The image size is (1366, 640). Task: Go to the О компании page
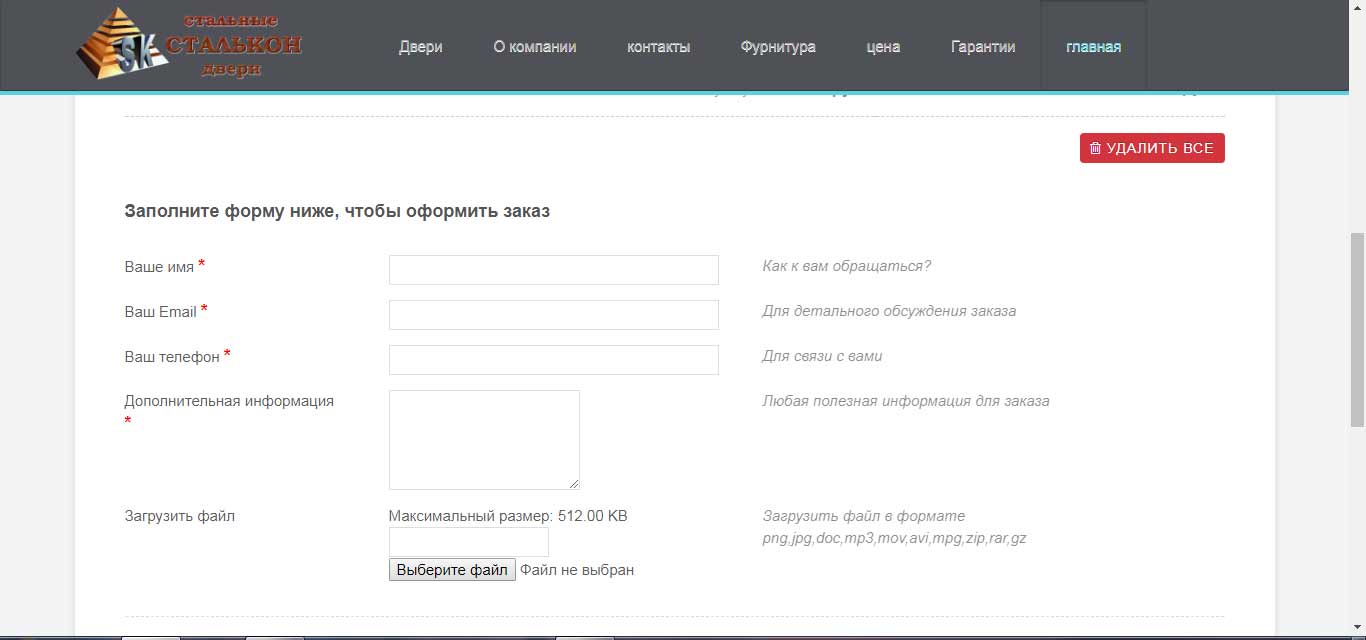[534, 47]
